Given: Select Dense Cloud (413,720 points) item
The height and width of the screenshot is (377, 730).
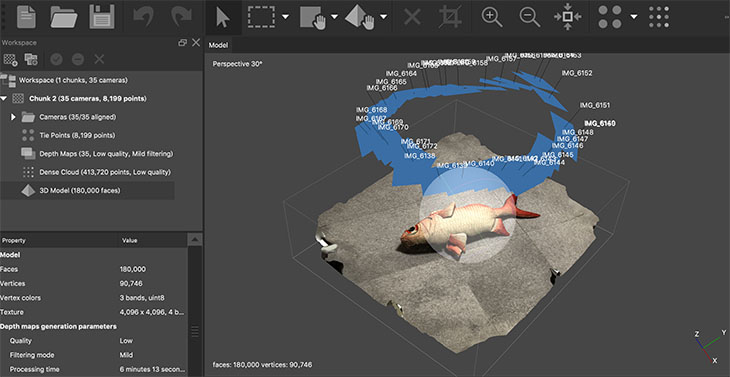Looking at the screenshot, I should [x=105, y=172].
